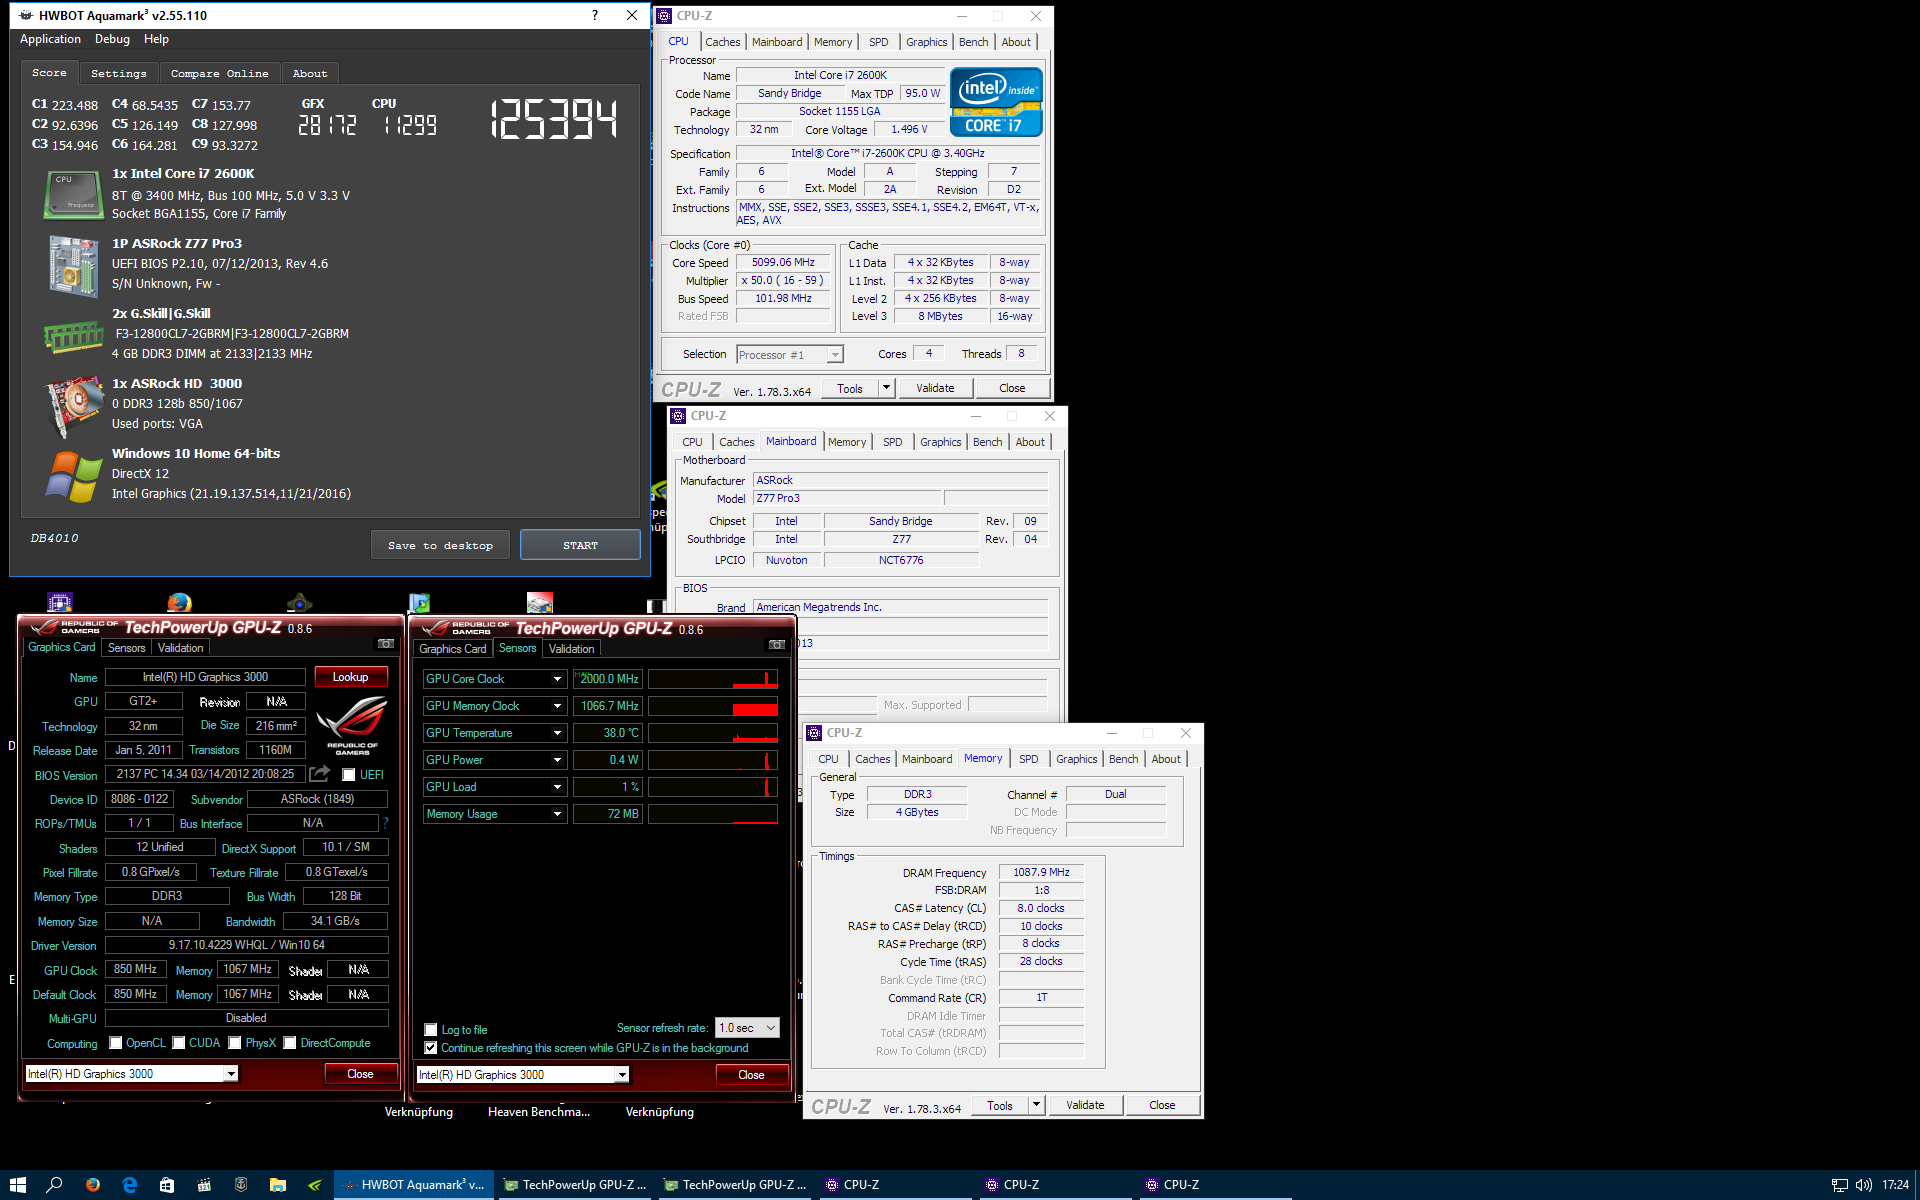Viewport: 1920px width, 1200px height.
Task: Open NVIDIA app from the taskbar
Action: [315, 1185]
